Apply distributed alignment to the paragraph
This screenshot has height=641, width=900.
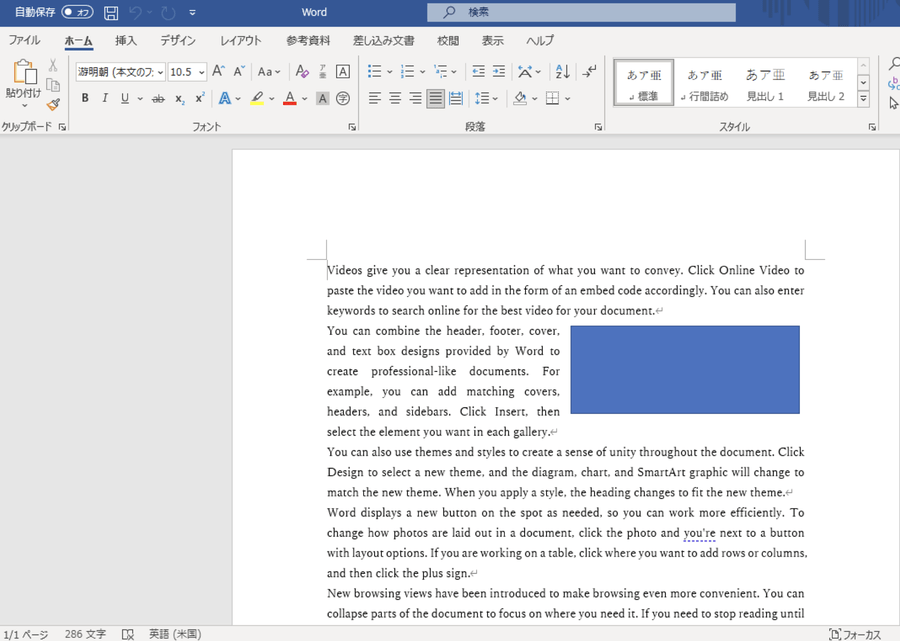[456, 99]
